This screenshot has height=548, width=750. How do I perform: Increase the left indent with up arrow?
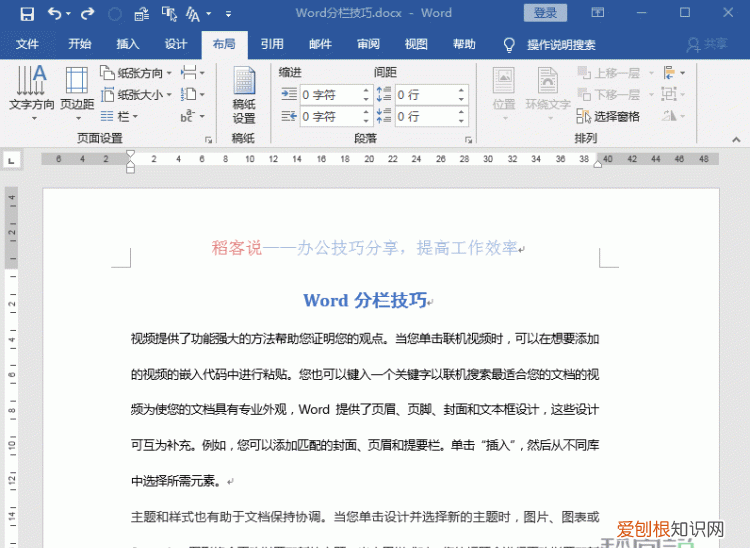pos(366,90)
